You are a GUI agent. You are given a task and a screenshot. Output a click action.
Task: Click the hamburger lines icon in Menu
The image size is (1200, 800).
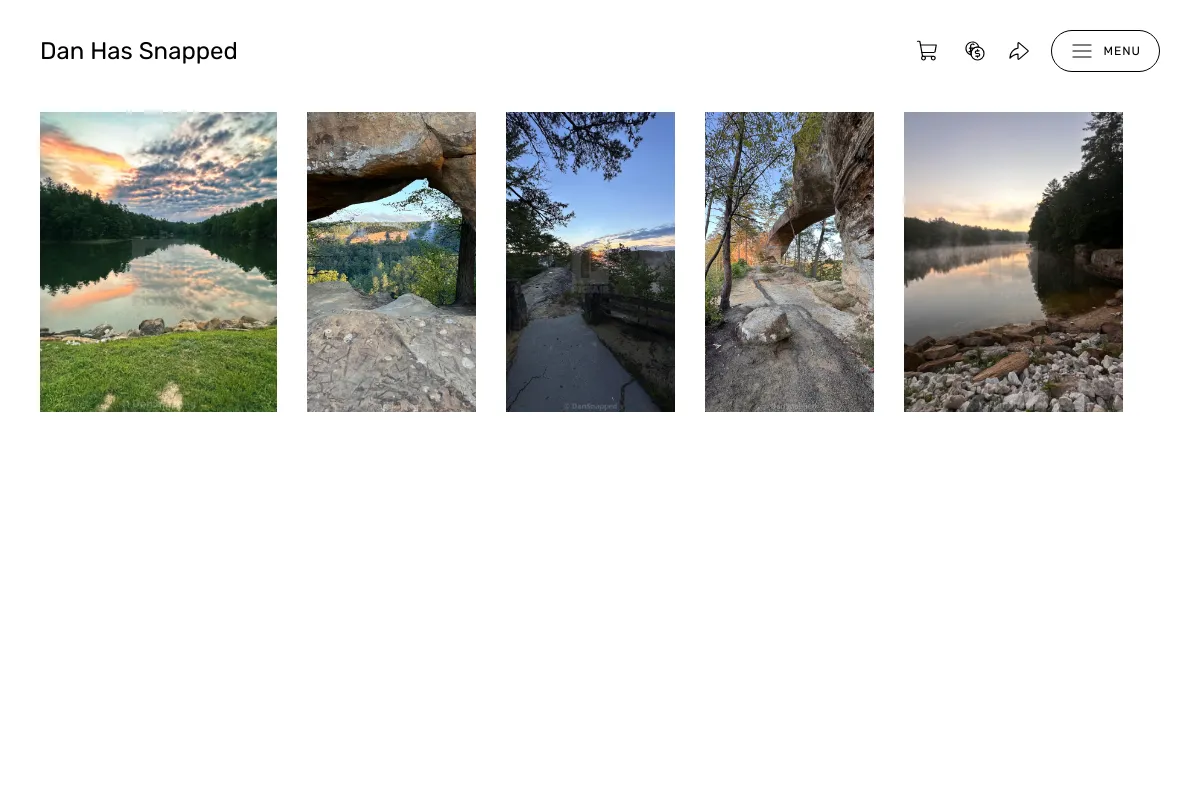[x=1082, y=51]
